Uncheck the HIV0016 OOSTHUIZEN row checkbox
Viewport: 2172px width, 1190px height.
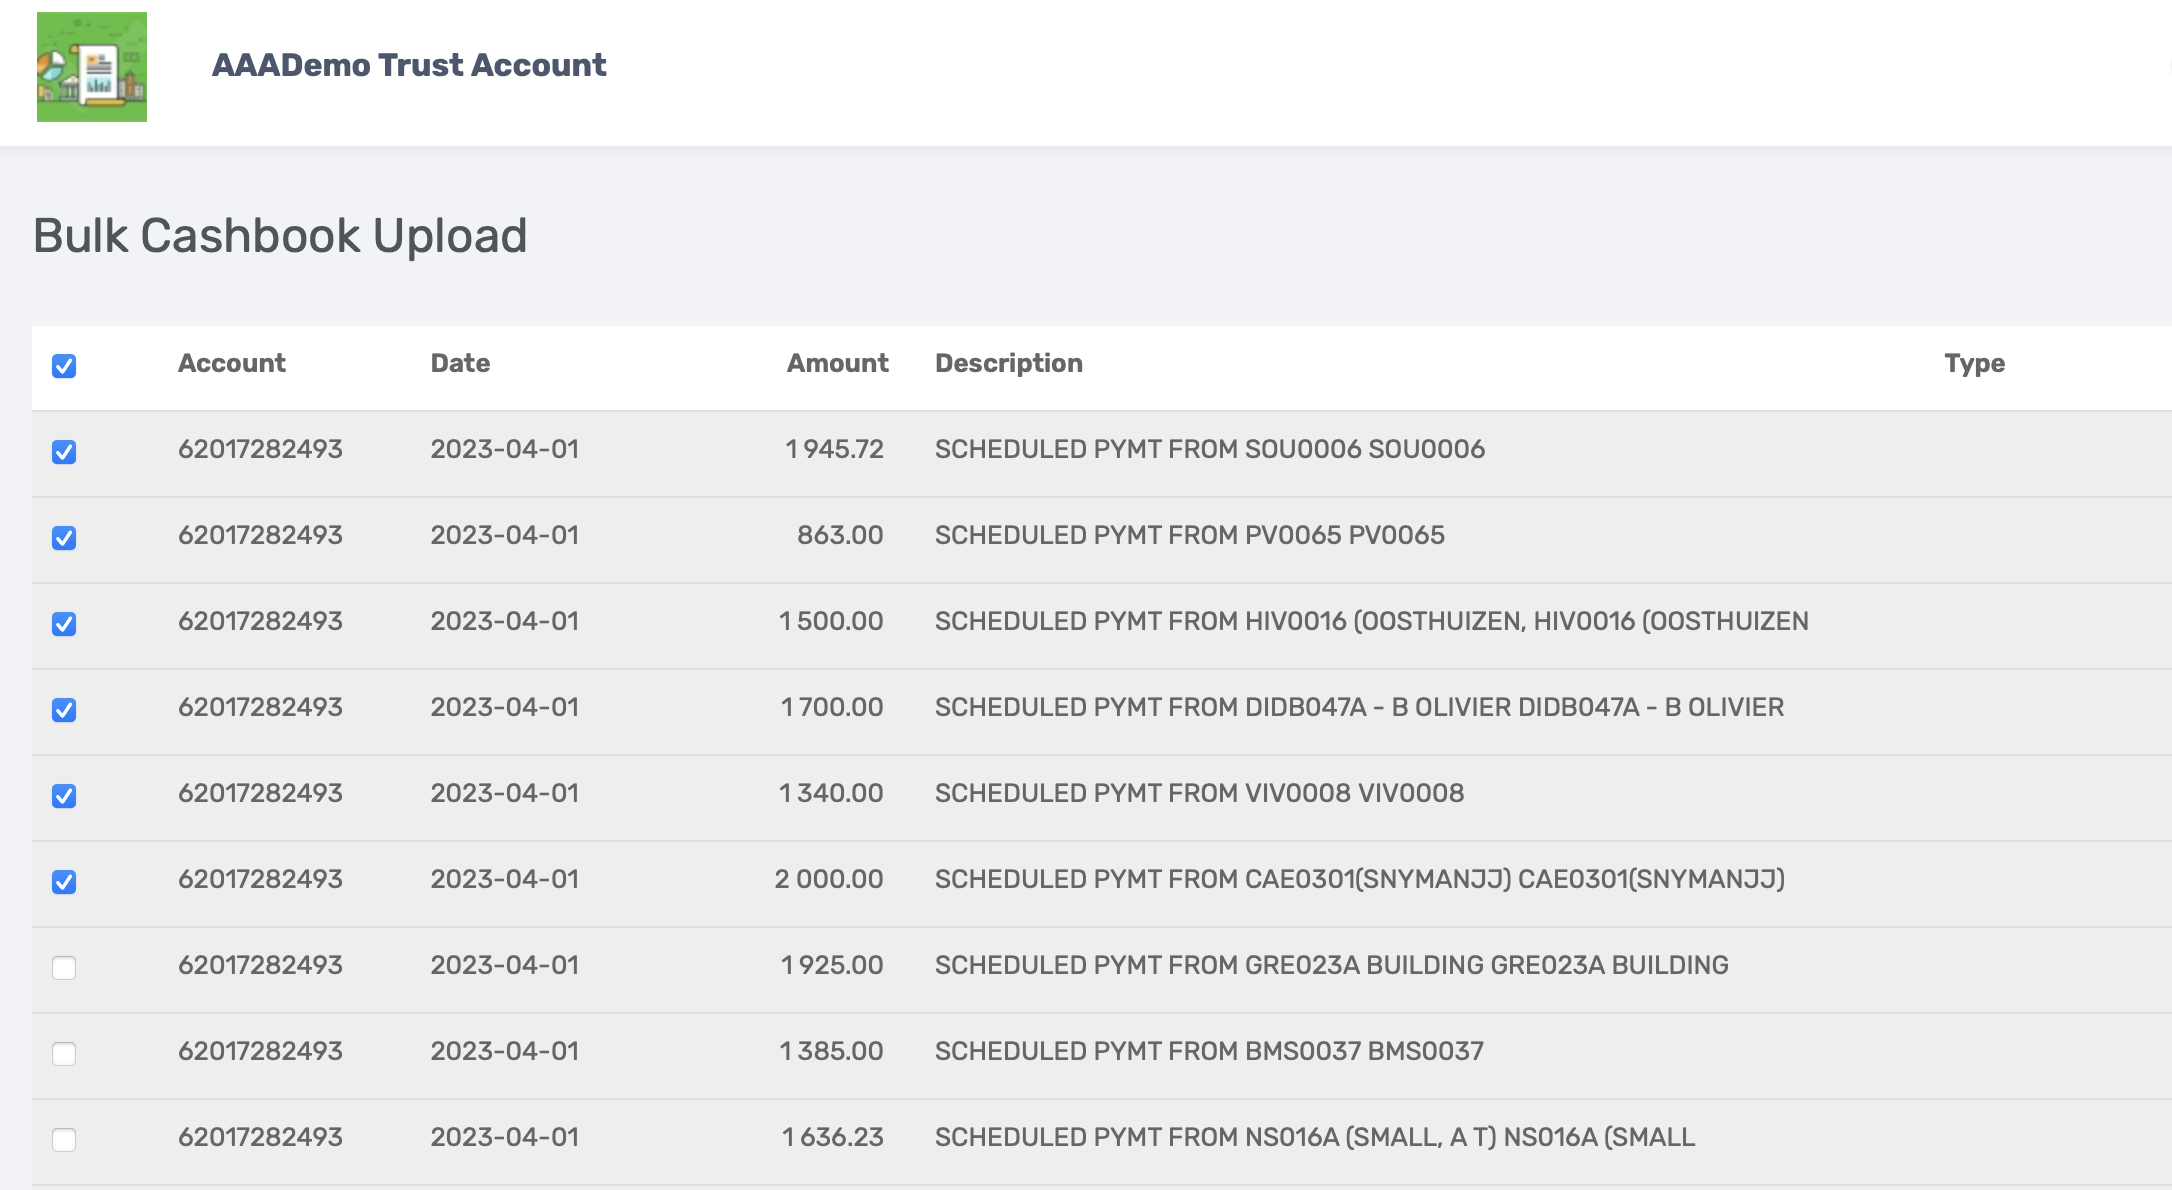(x=64, y=624)
